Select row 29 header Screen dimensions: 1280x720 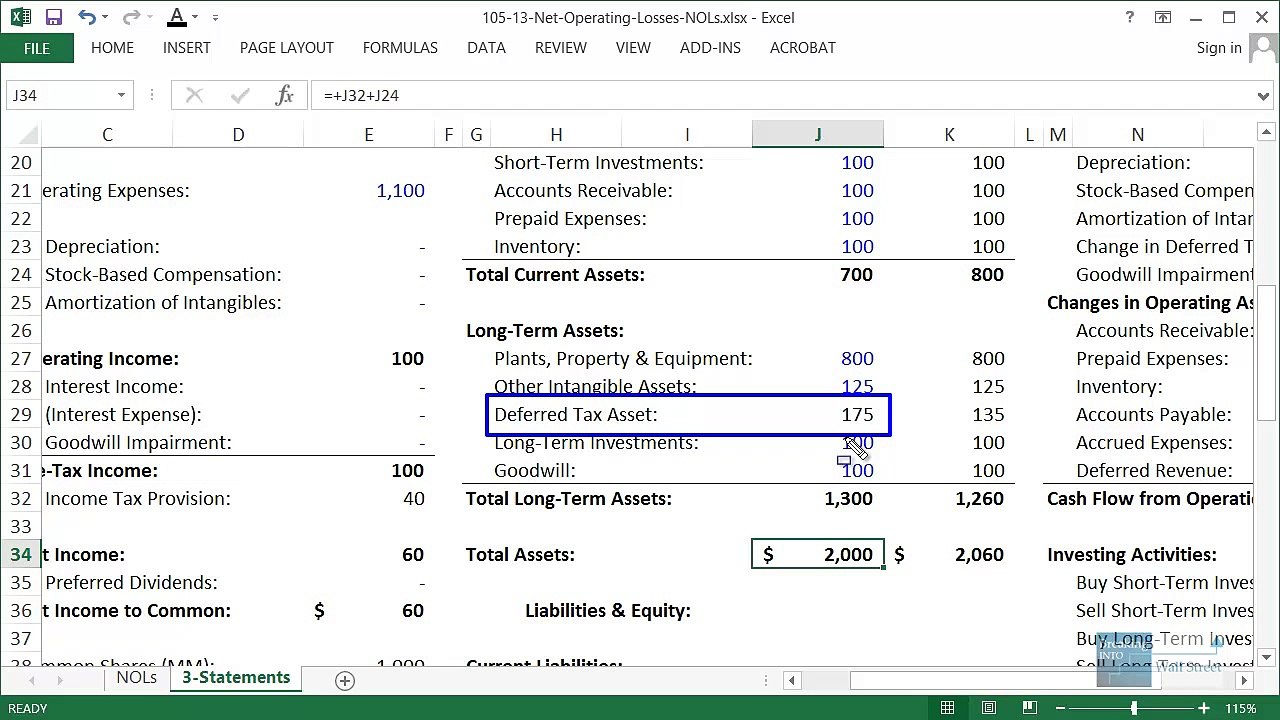click(20, 415)
